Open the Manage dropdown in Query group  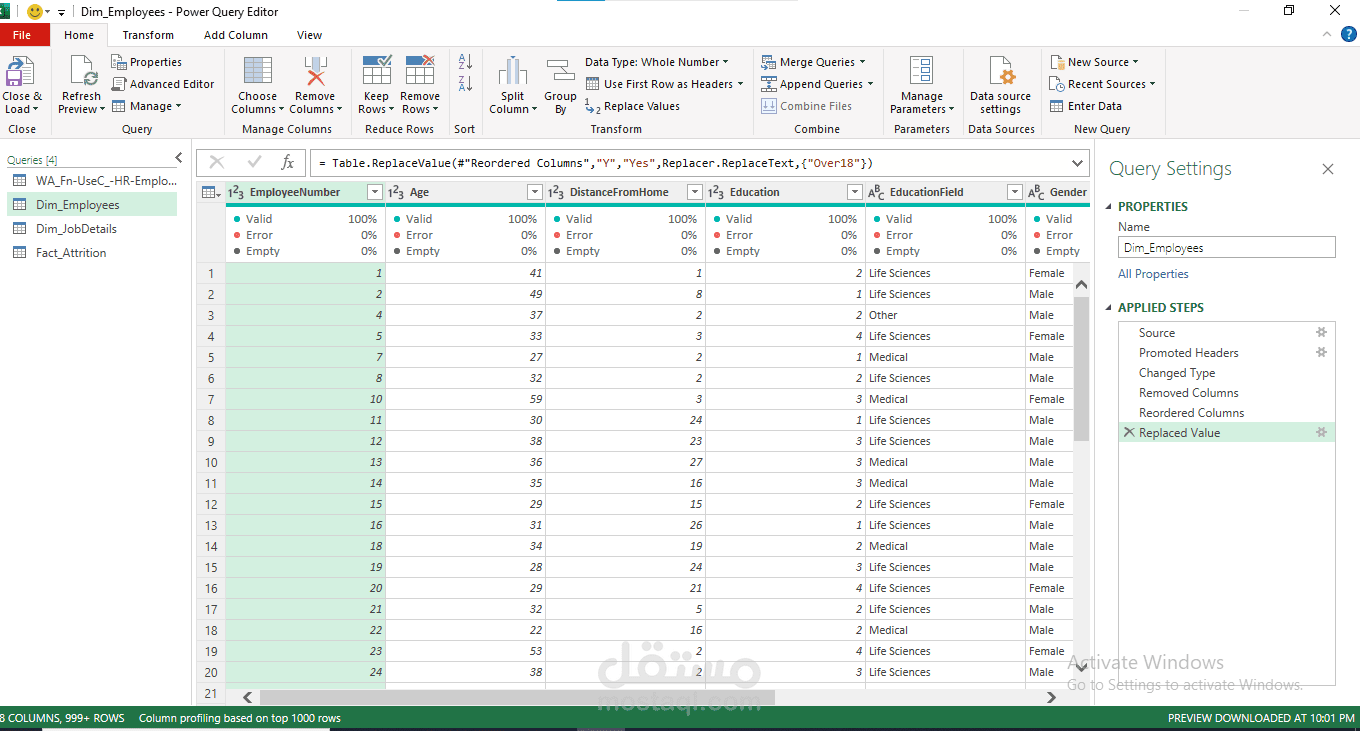(147, 106)
